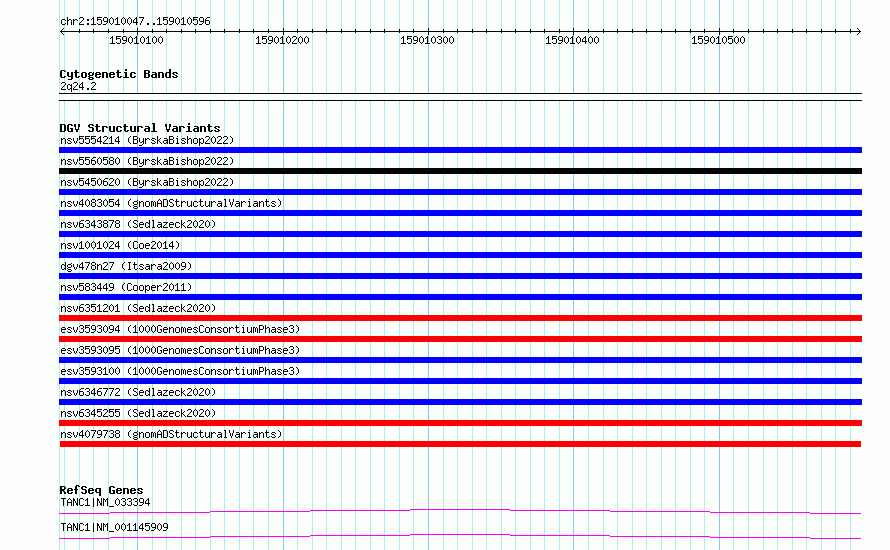Screen dimensions: 890x550
Task: Click the TANC1|NM_033394 gene label
Action: [x=105, y=502]
